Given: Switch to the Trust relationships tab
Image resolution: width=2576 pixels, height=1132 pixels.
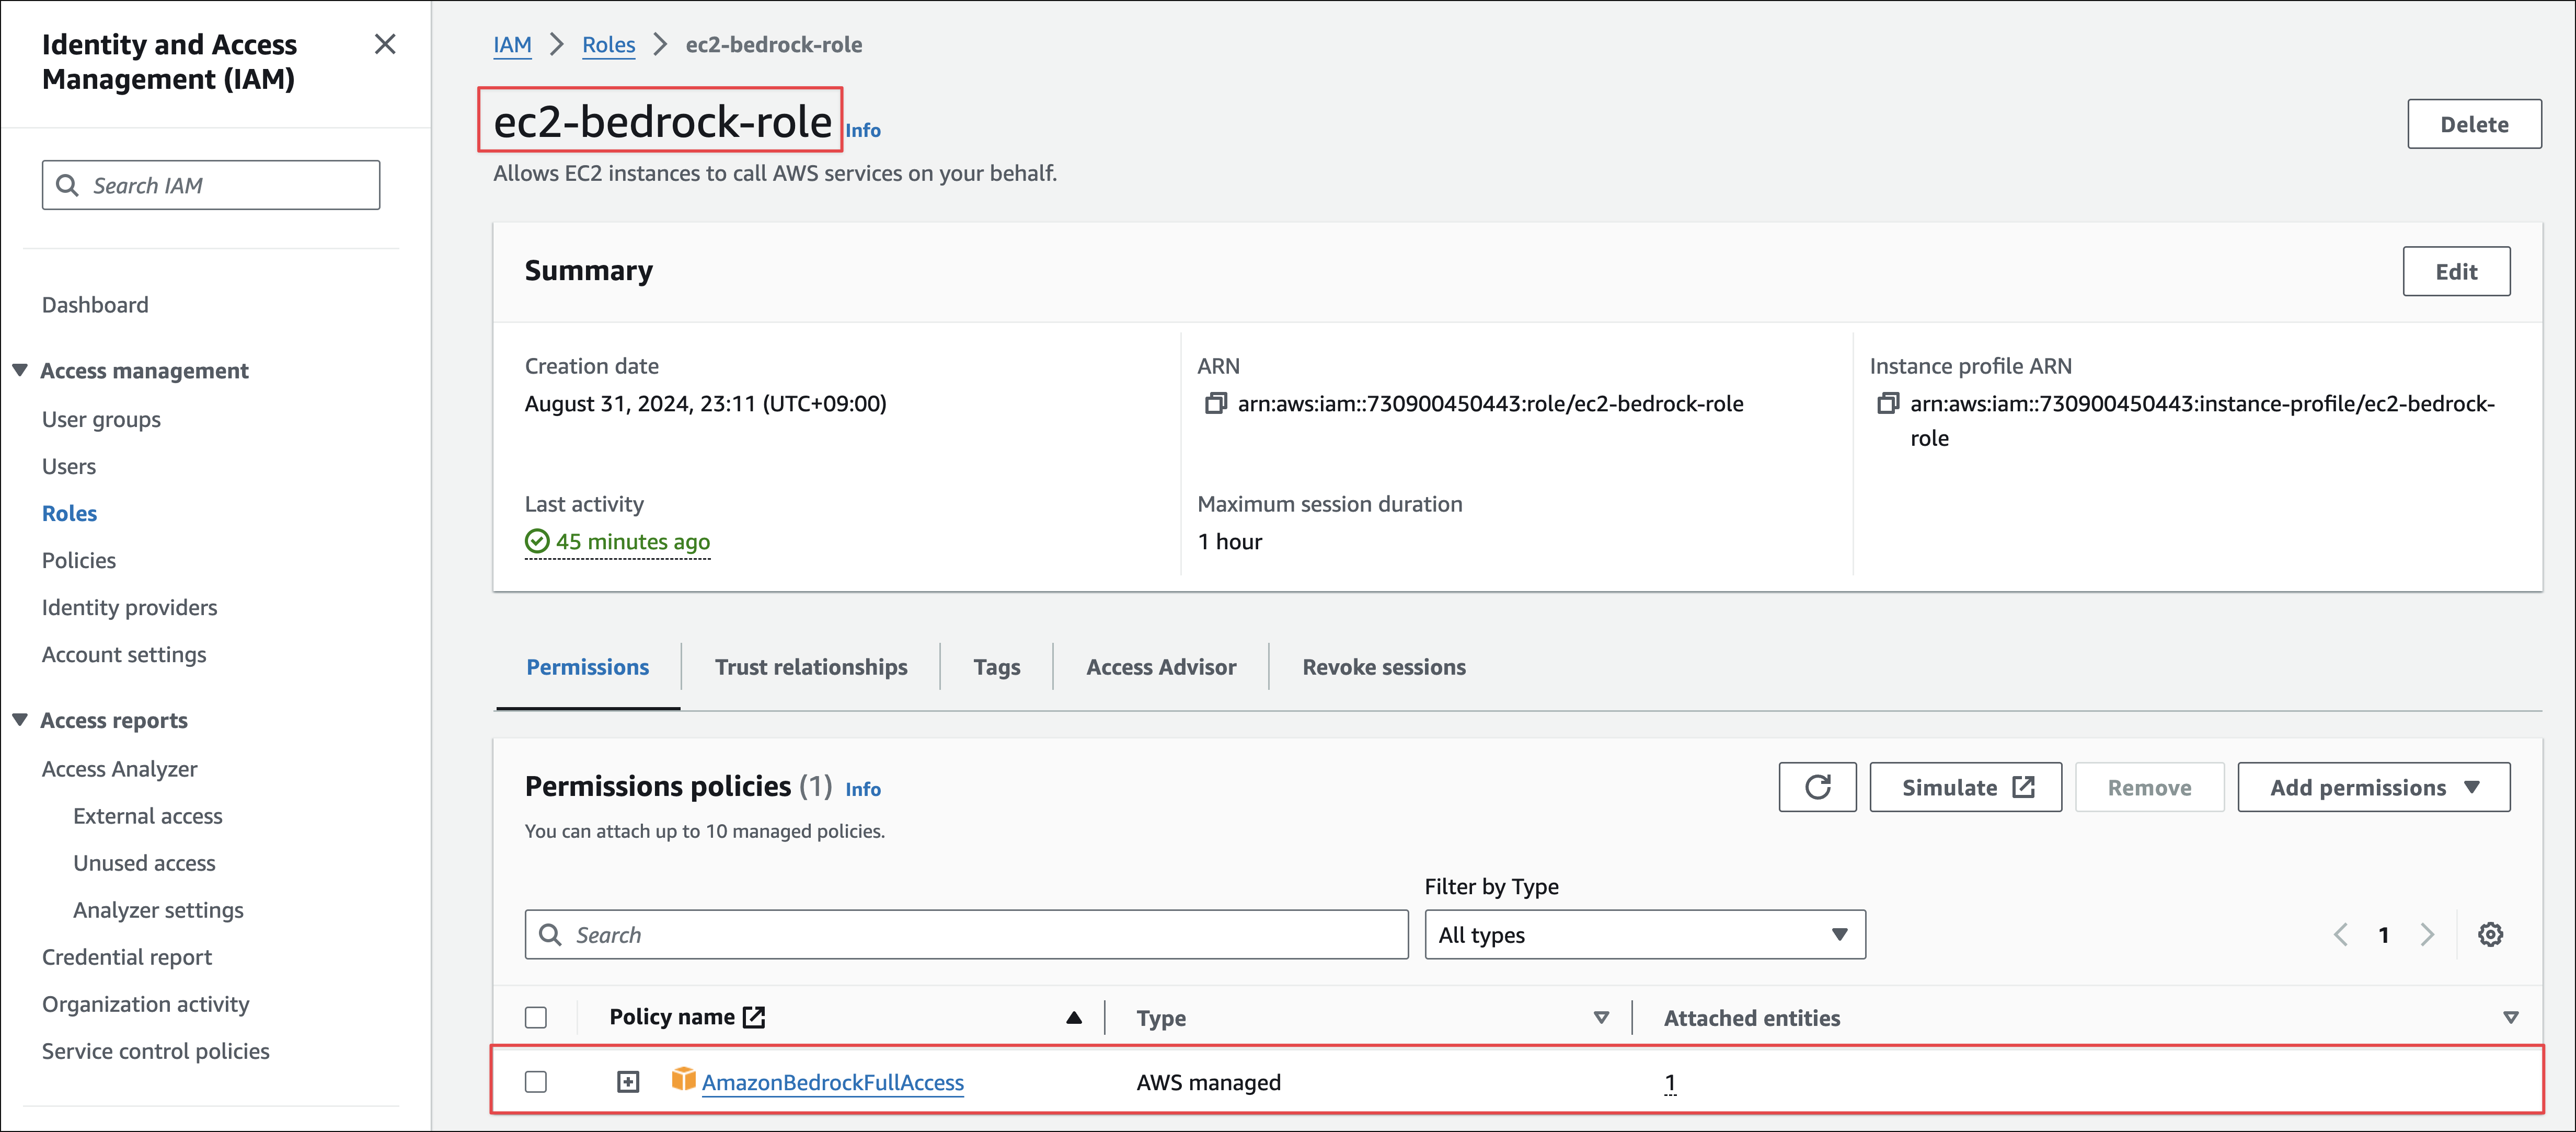Looking at the screenshot, I should coord(810,667).
